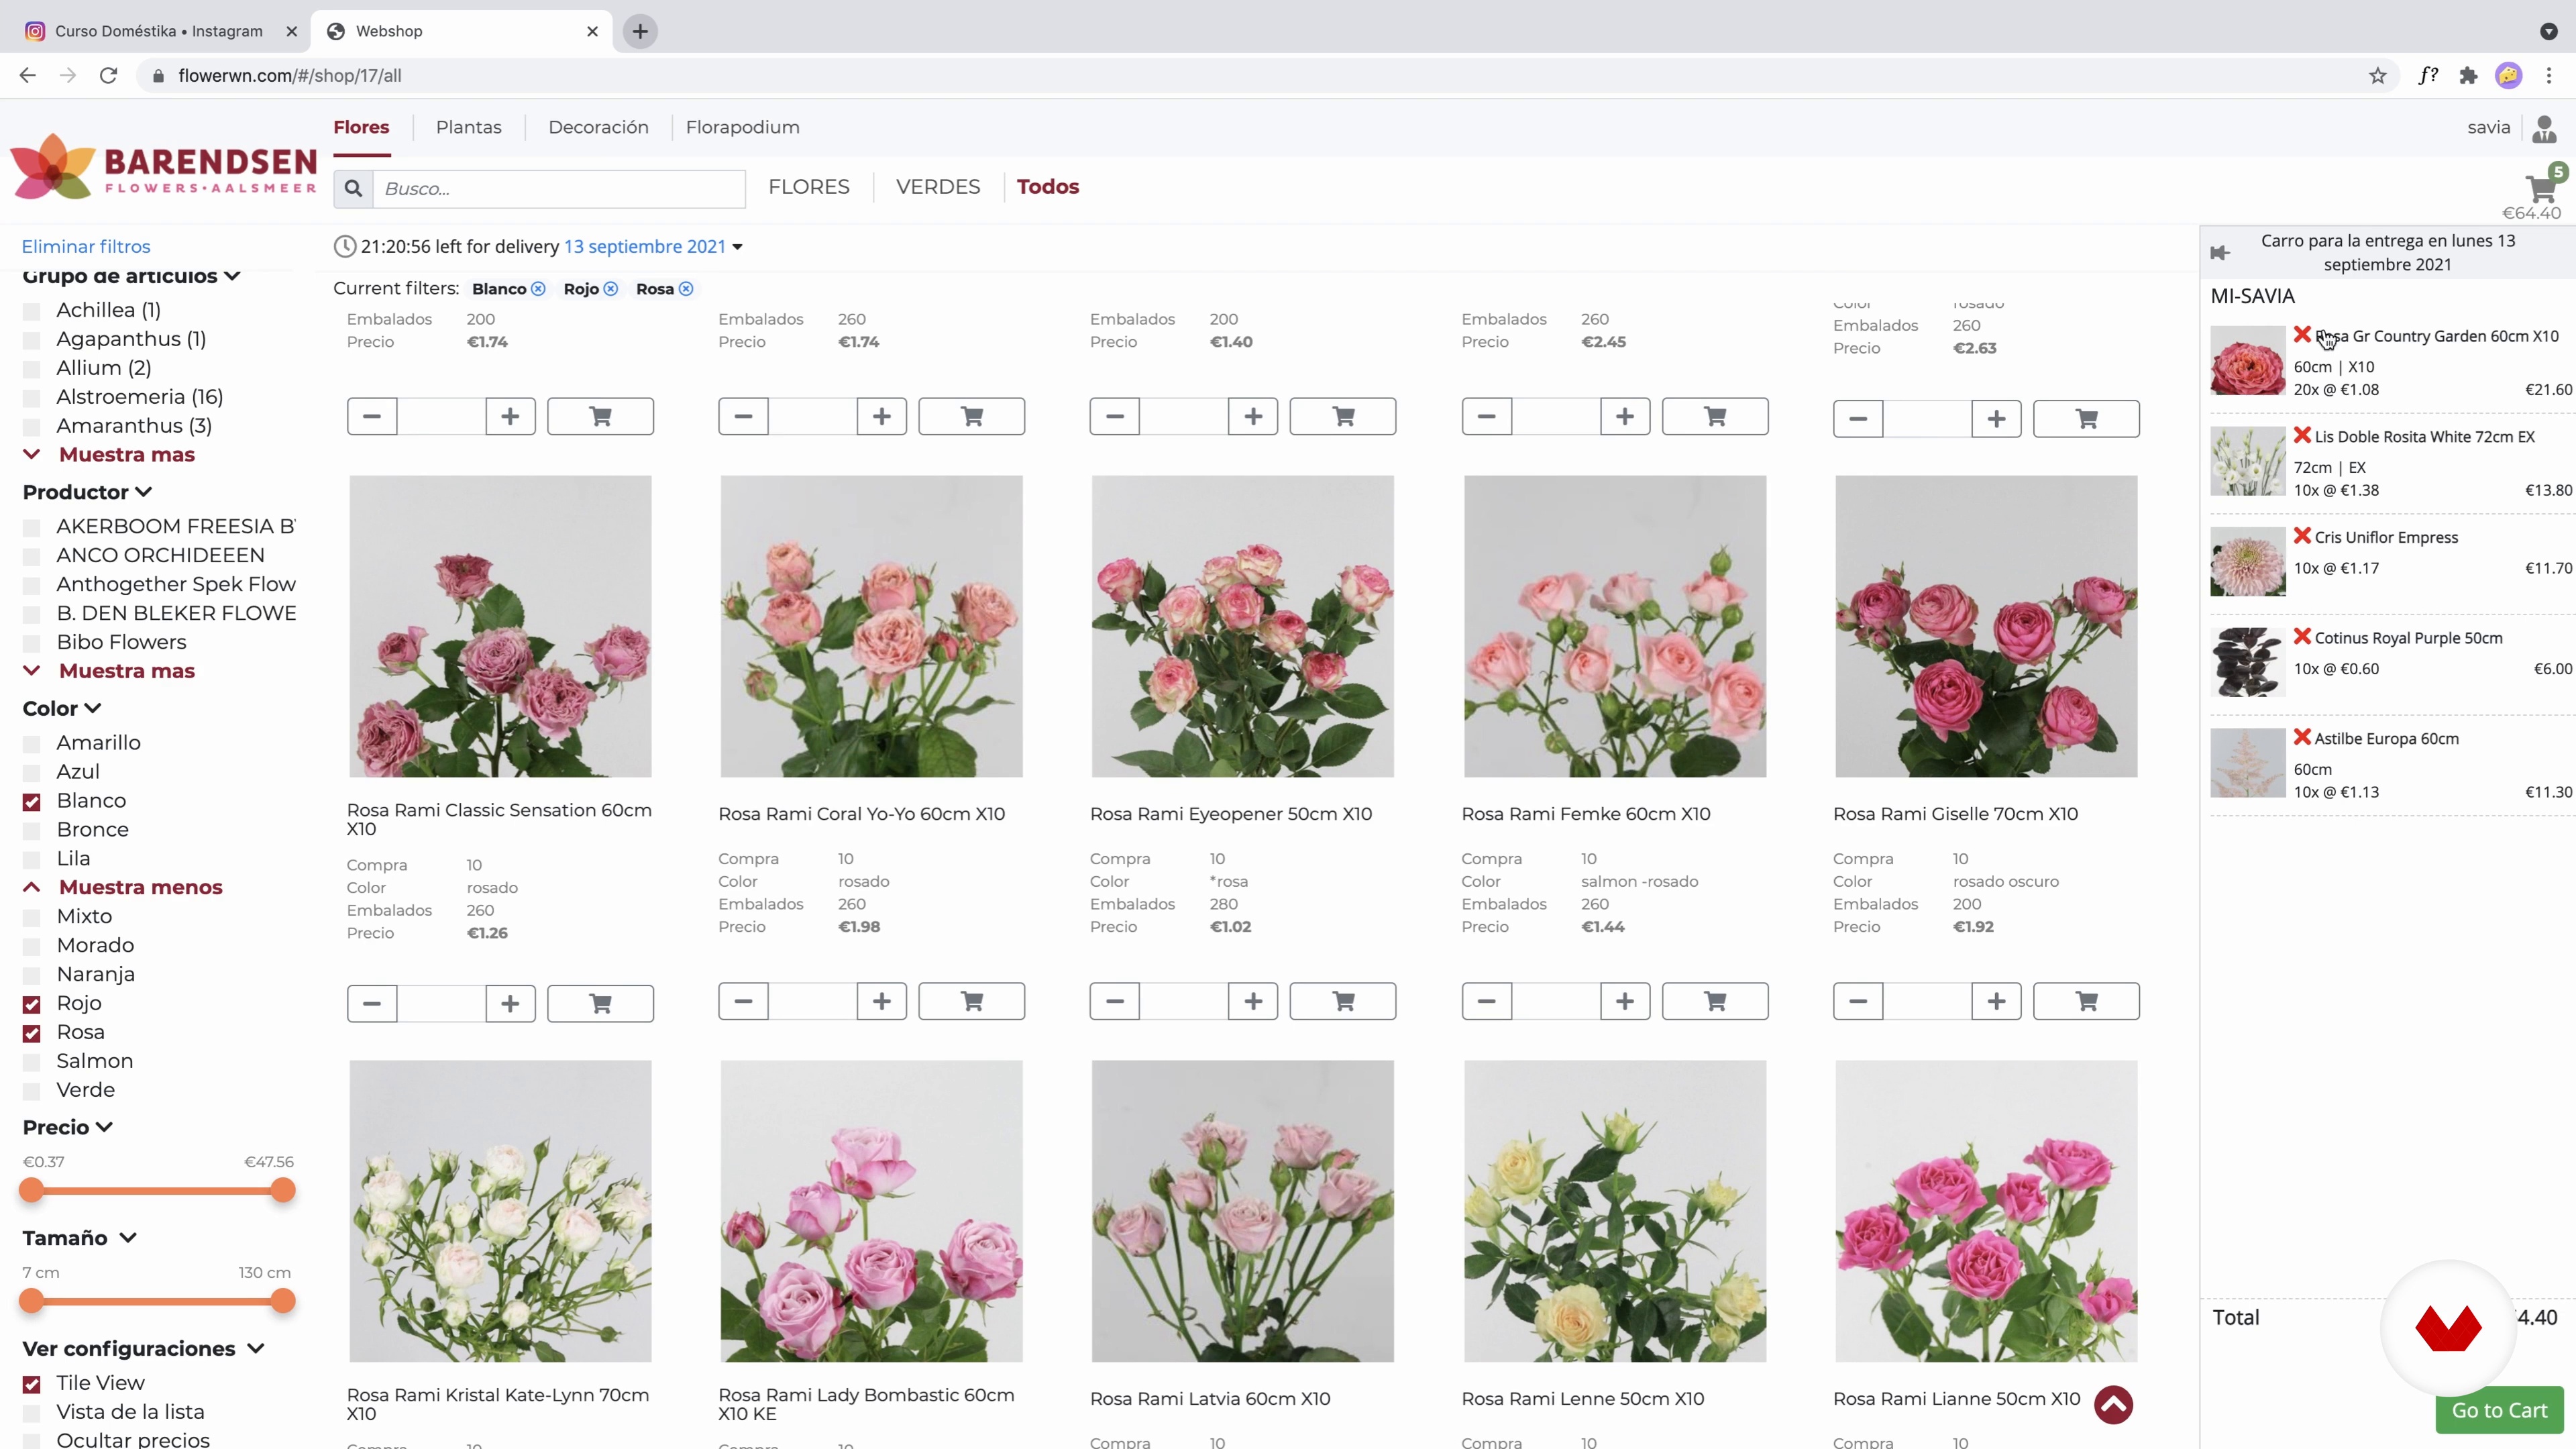This screenshot has height=1449, width=2576.
Task: Open delivery date dropdown 13 septiembre 2021
Action: click(x=653, y=247)
